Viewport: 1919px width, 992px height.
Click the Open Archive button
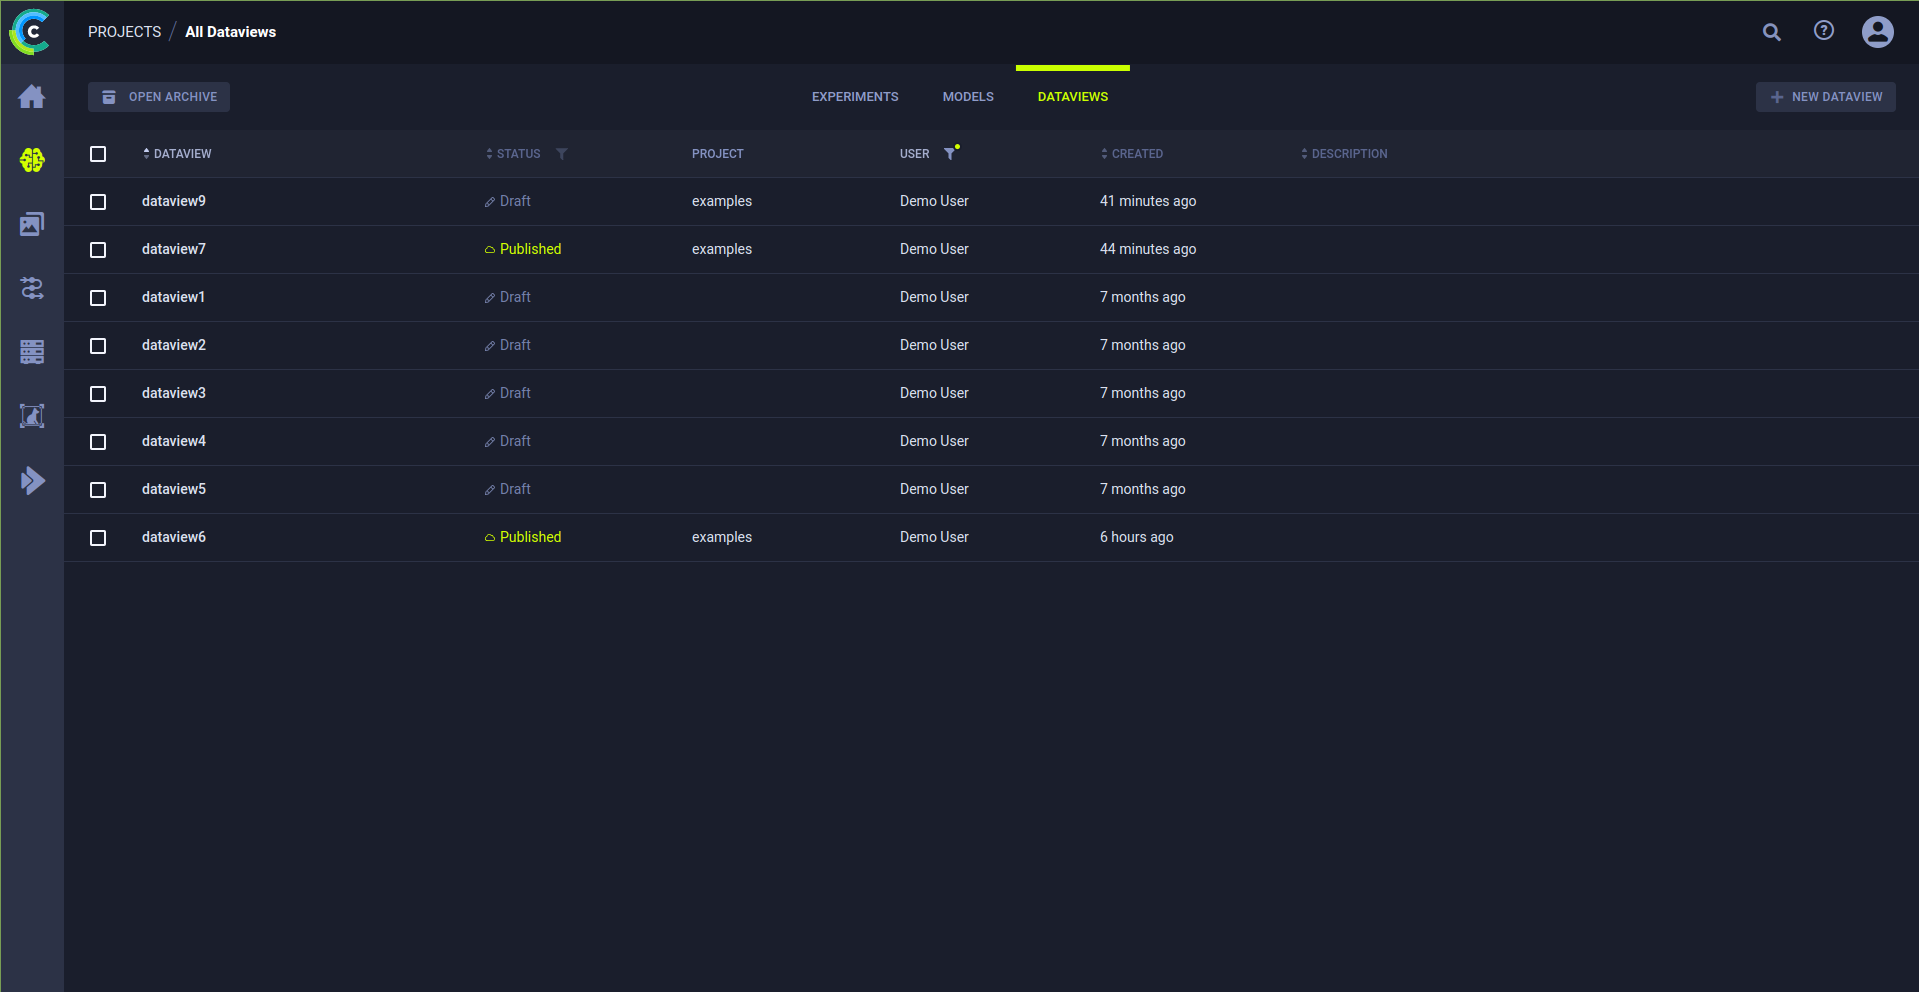coord(159,97)
